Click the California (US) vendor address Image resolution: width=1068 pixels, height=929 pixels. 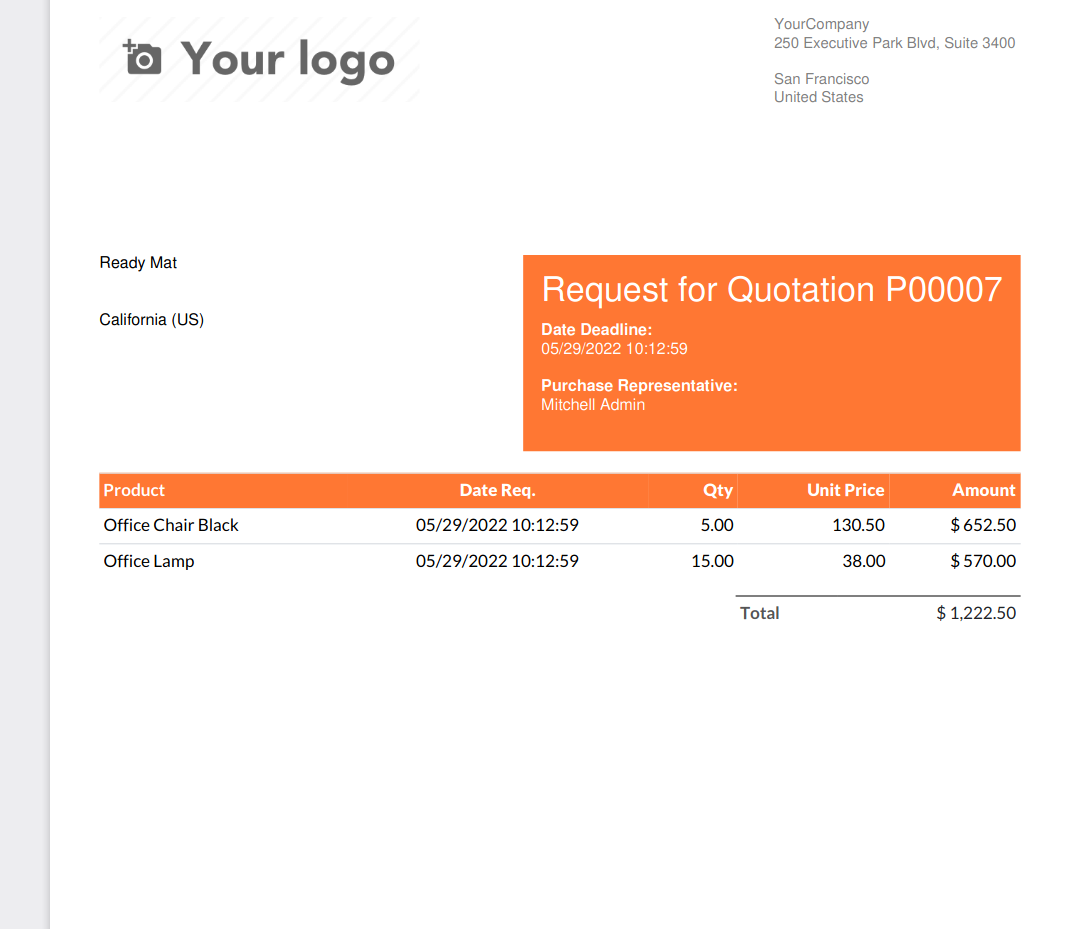151,320
